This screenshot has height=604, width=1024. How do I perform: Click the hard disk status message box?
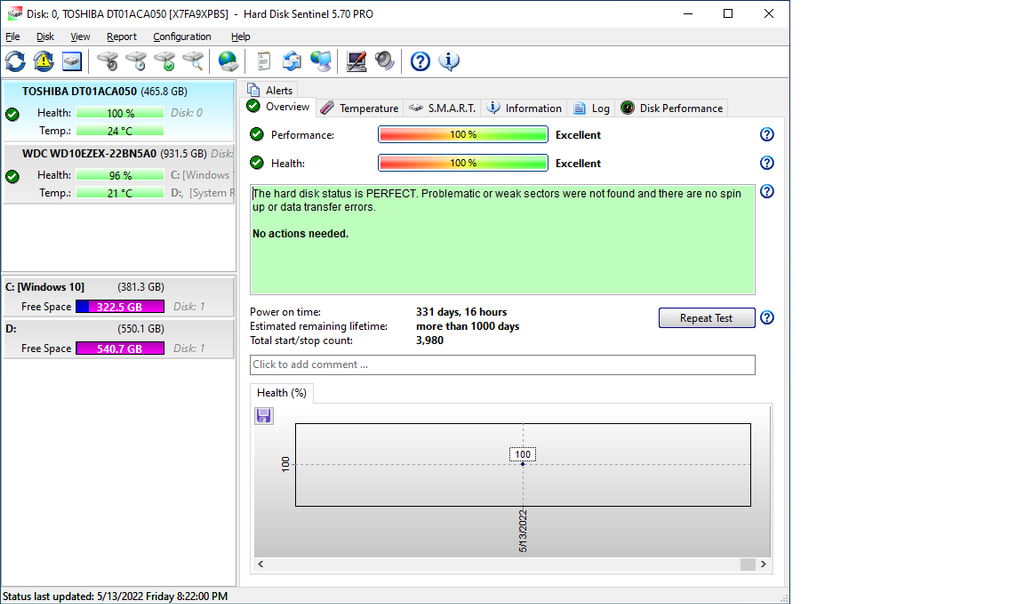click(x=502, y=239)
